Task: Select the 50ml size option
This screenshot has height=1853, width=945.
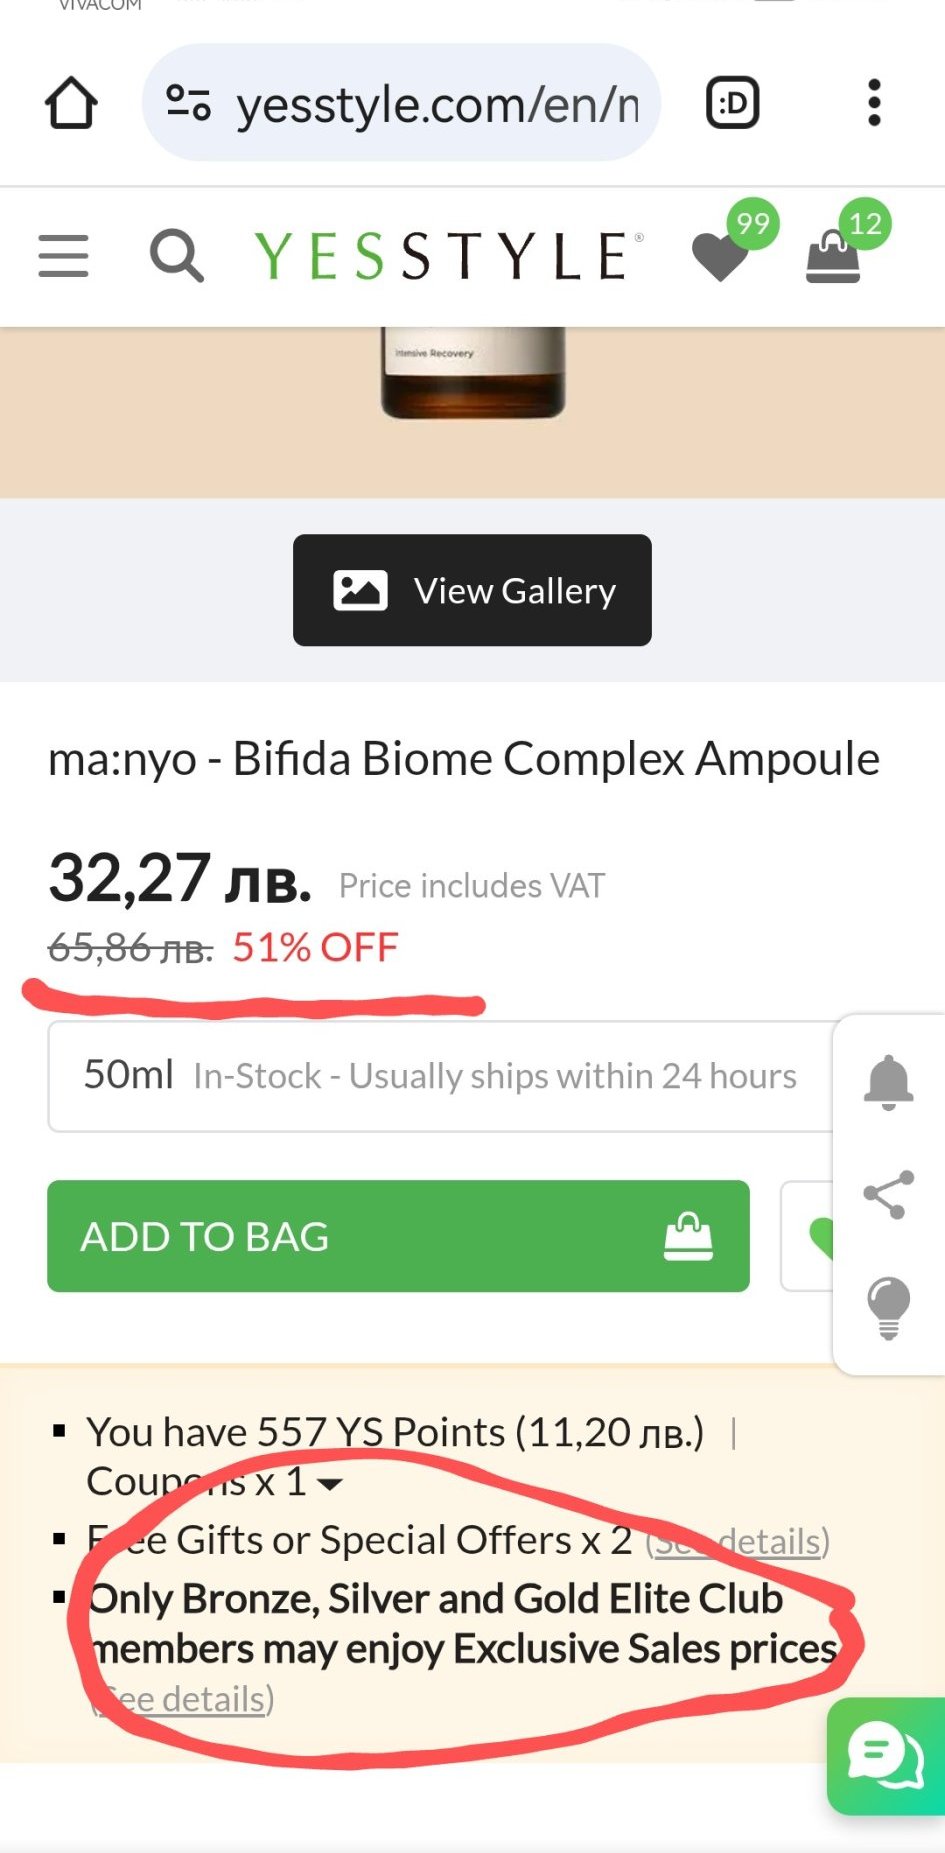Action: 440,1076
